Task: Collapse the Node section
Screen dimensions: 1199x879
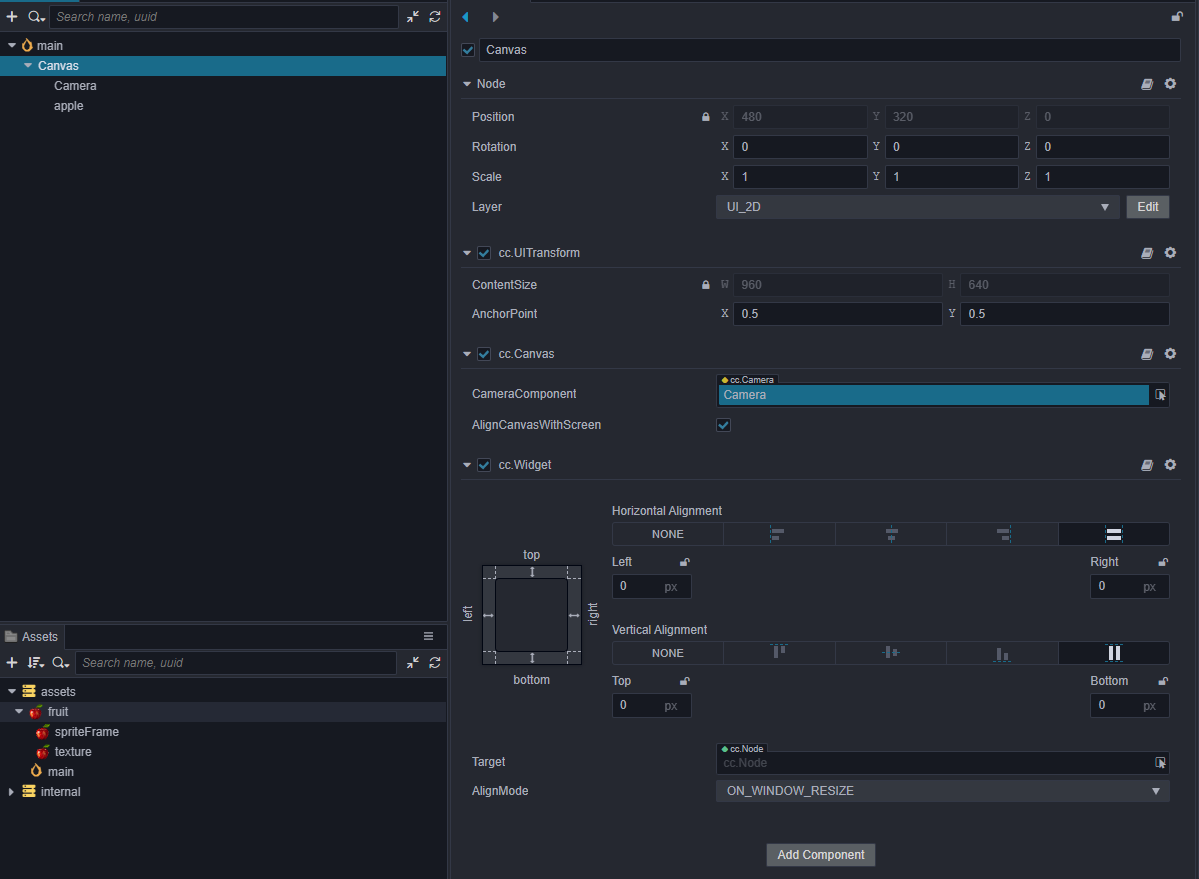Action: 466,84
